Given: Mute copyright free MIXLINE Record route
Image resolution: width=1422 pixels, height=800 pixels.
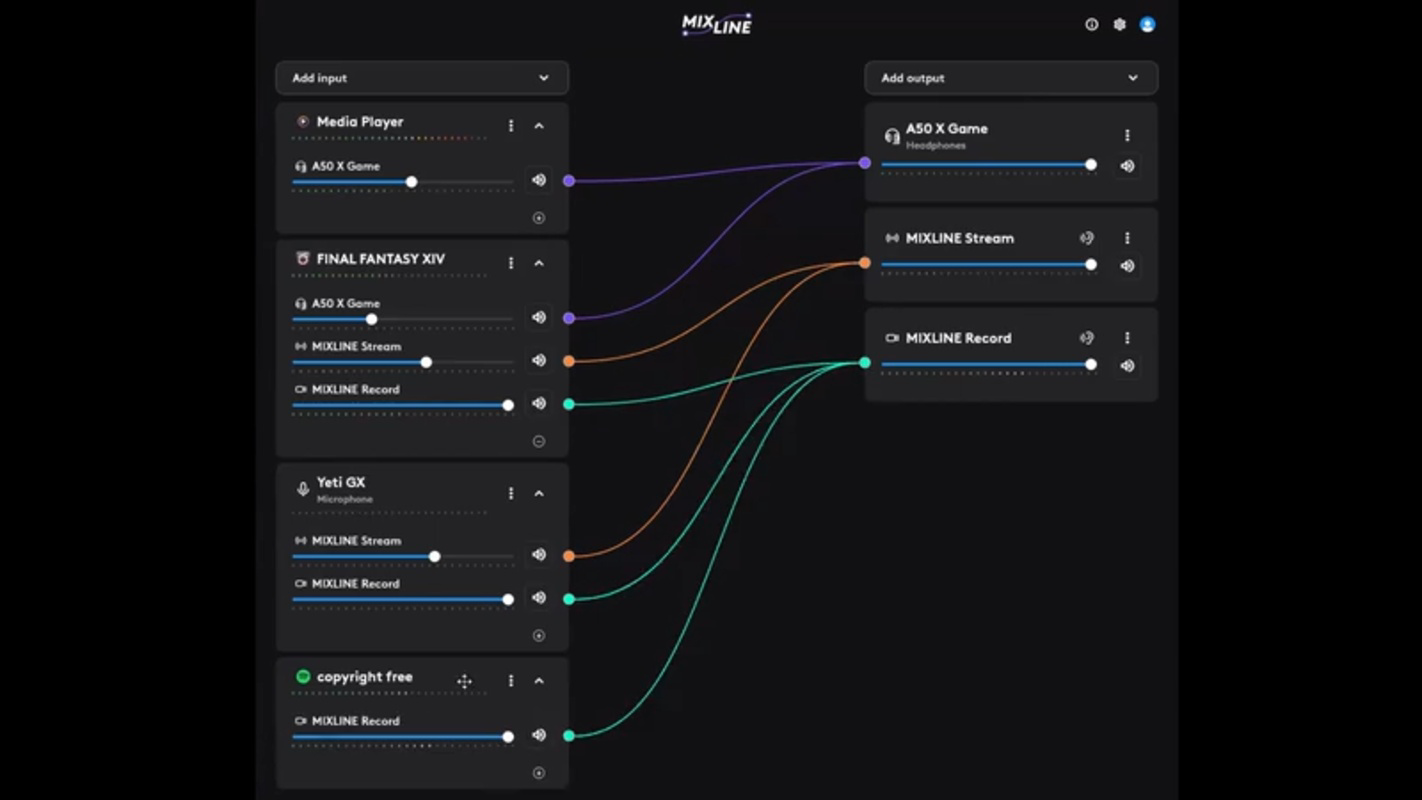Looking at the screenshot, I should (539, 735).
